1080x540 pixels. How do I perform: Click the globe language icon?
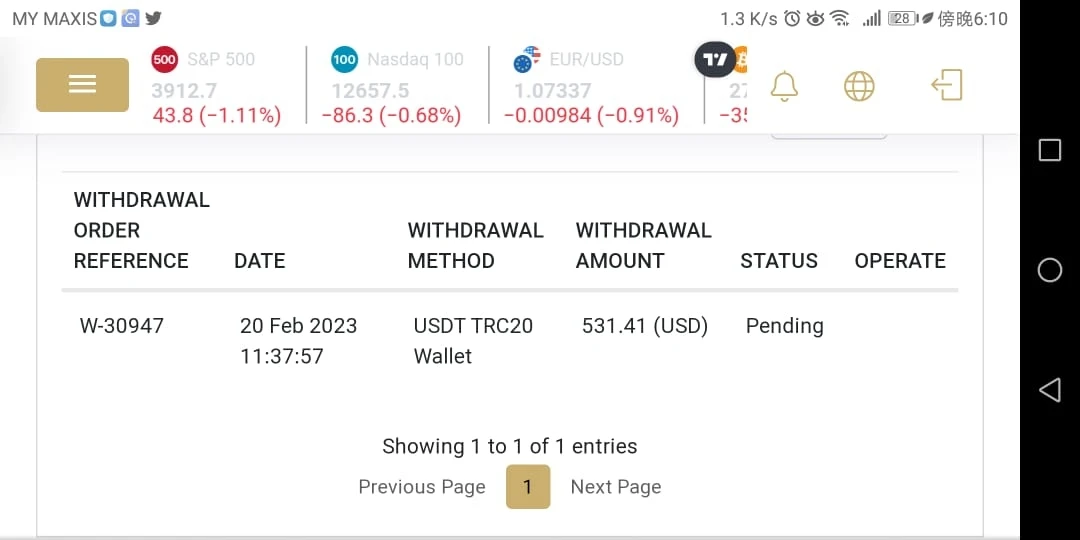[859, 86]
